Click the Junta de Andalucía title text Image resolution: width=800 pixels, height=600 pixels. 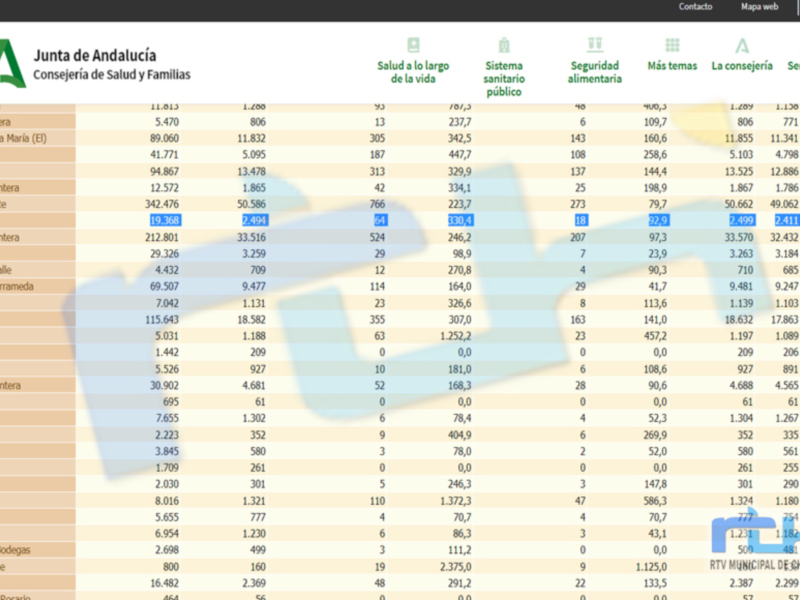(95, 55)
